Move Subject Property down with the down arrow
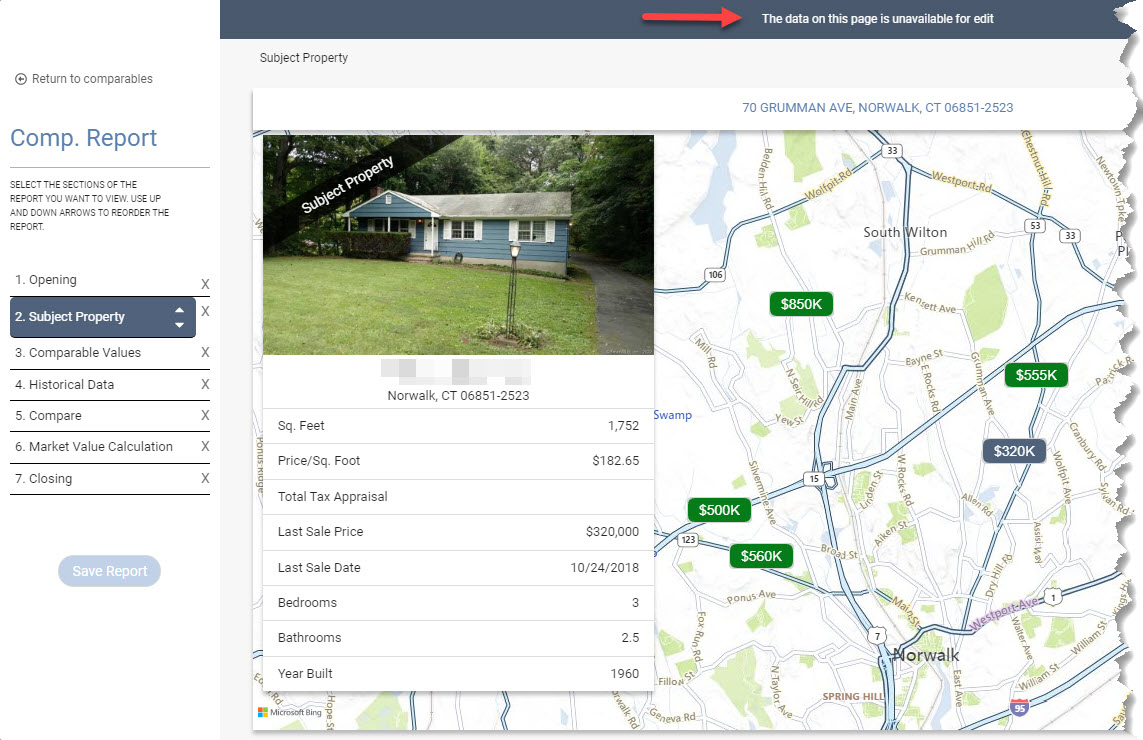 (x=179, y=325)
